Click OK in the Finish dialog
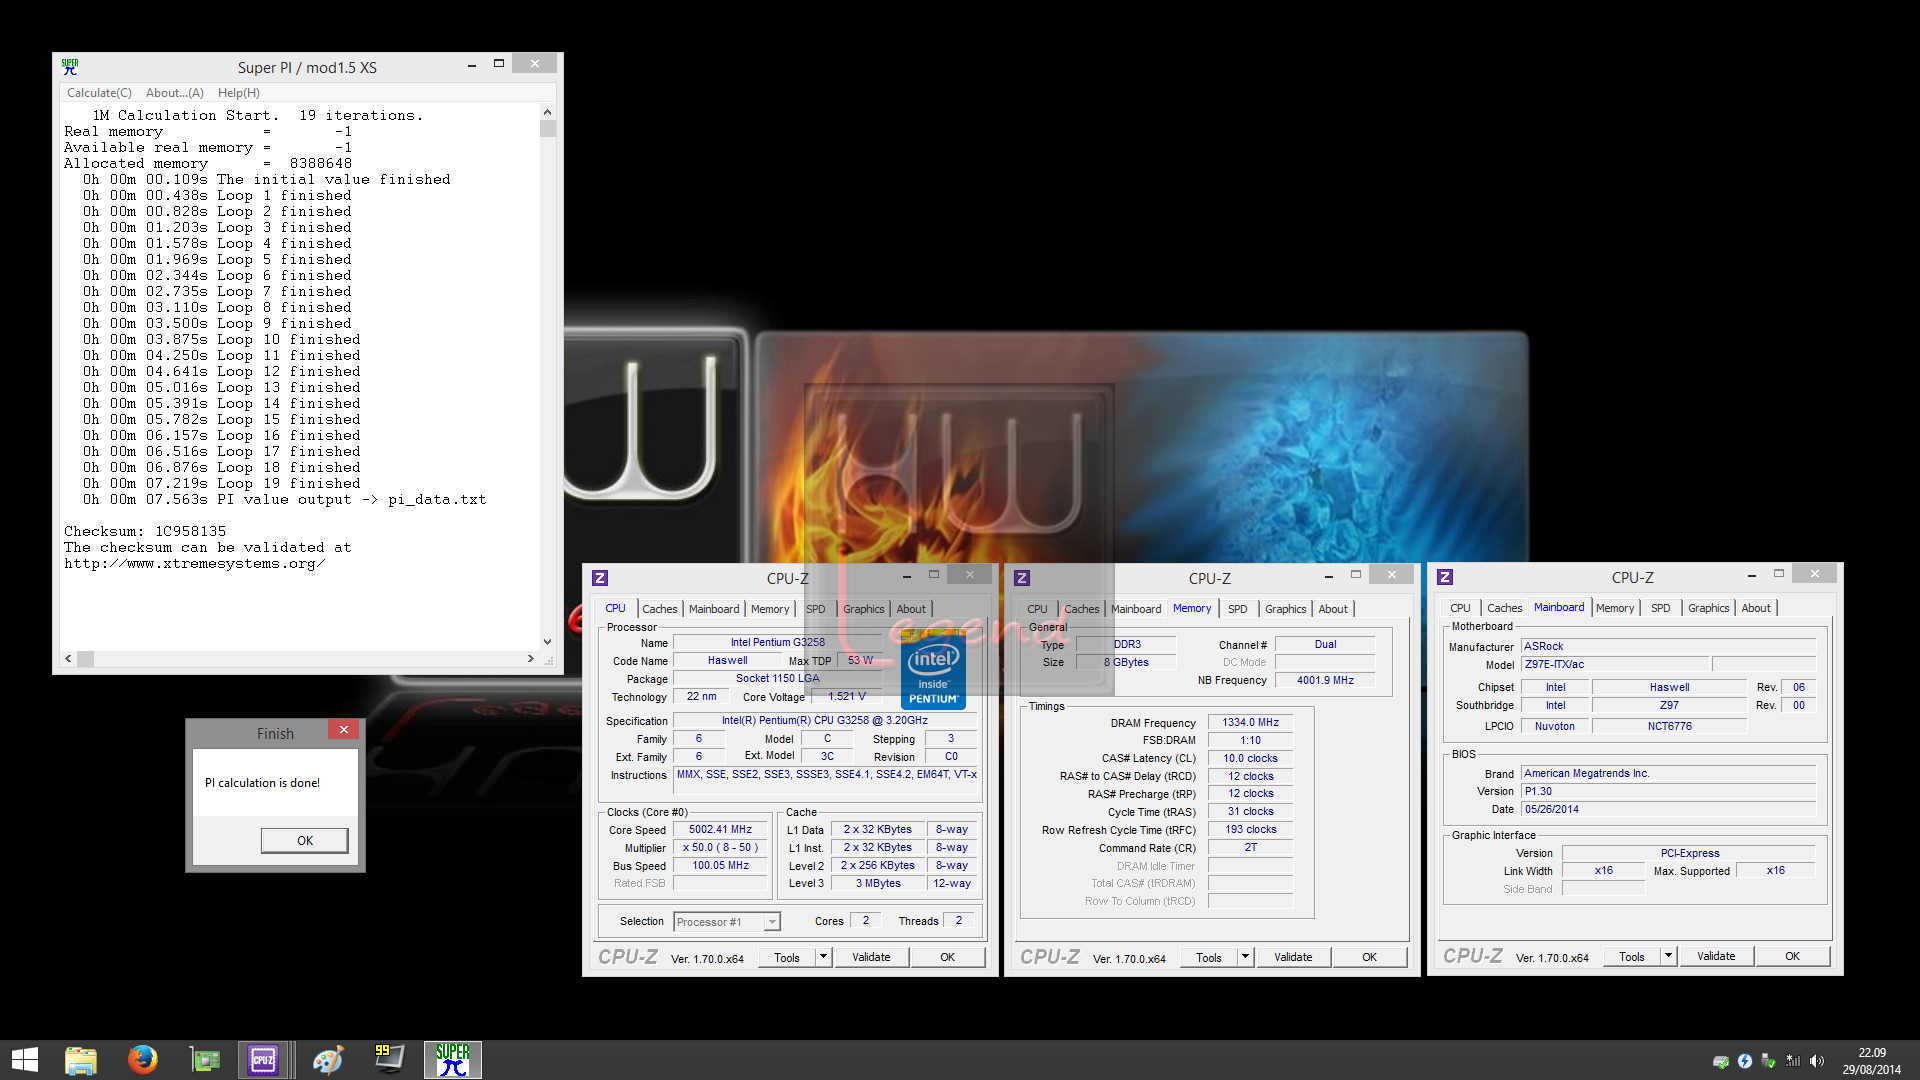The height and width of the screenshot is (1080, 1920). (305, 840)
